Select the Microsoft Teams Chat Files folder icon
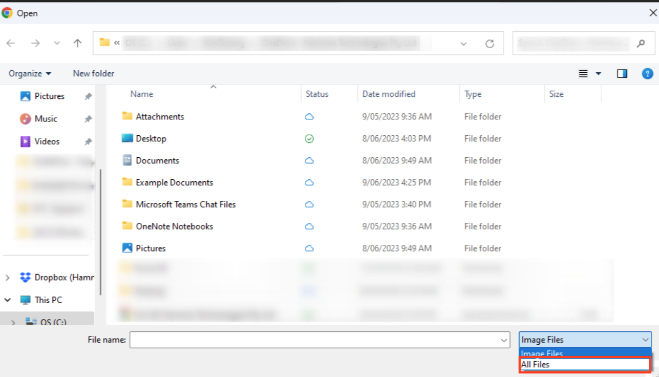Viewport: 659px width, 377px height. pyautogui.click(x=127, y=203)
